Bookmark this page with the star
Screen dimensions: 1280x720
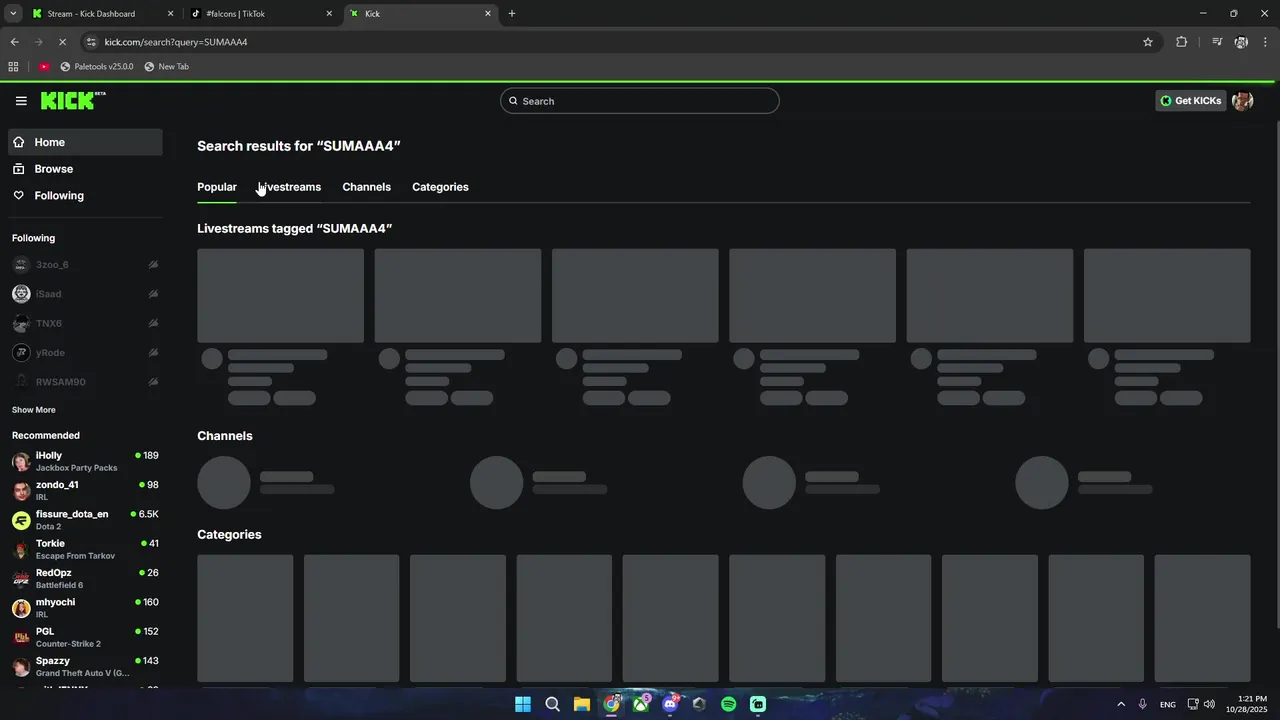(1148, 42)
